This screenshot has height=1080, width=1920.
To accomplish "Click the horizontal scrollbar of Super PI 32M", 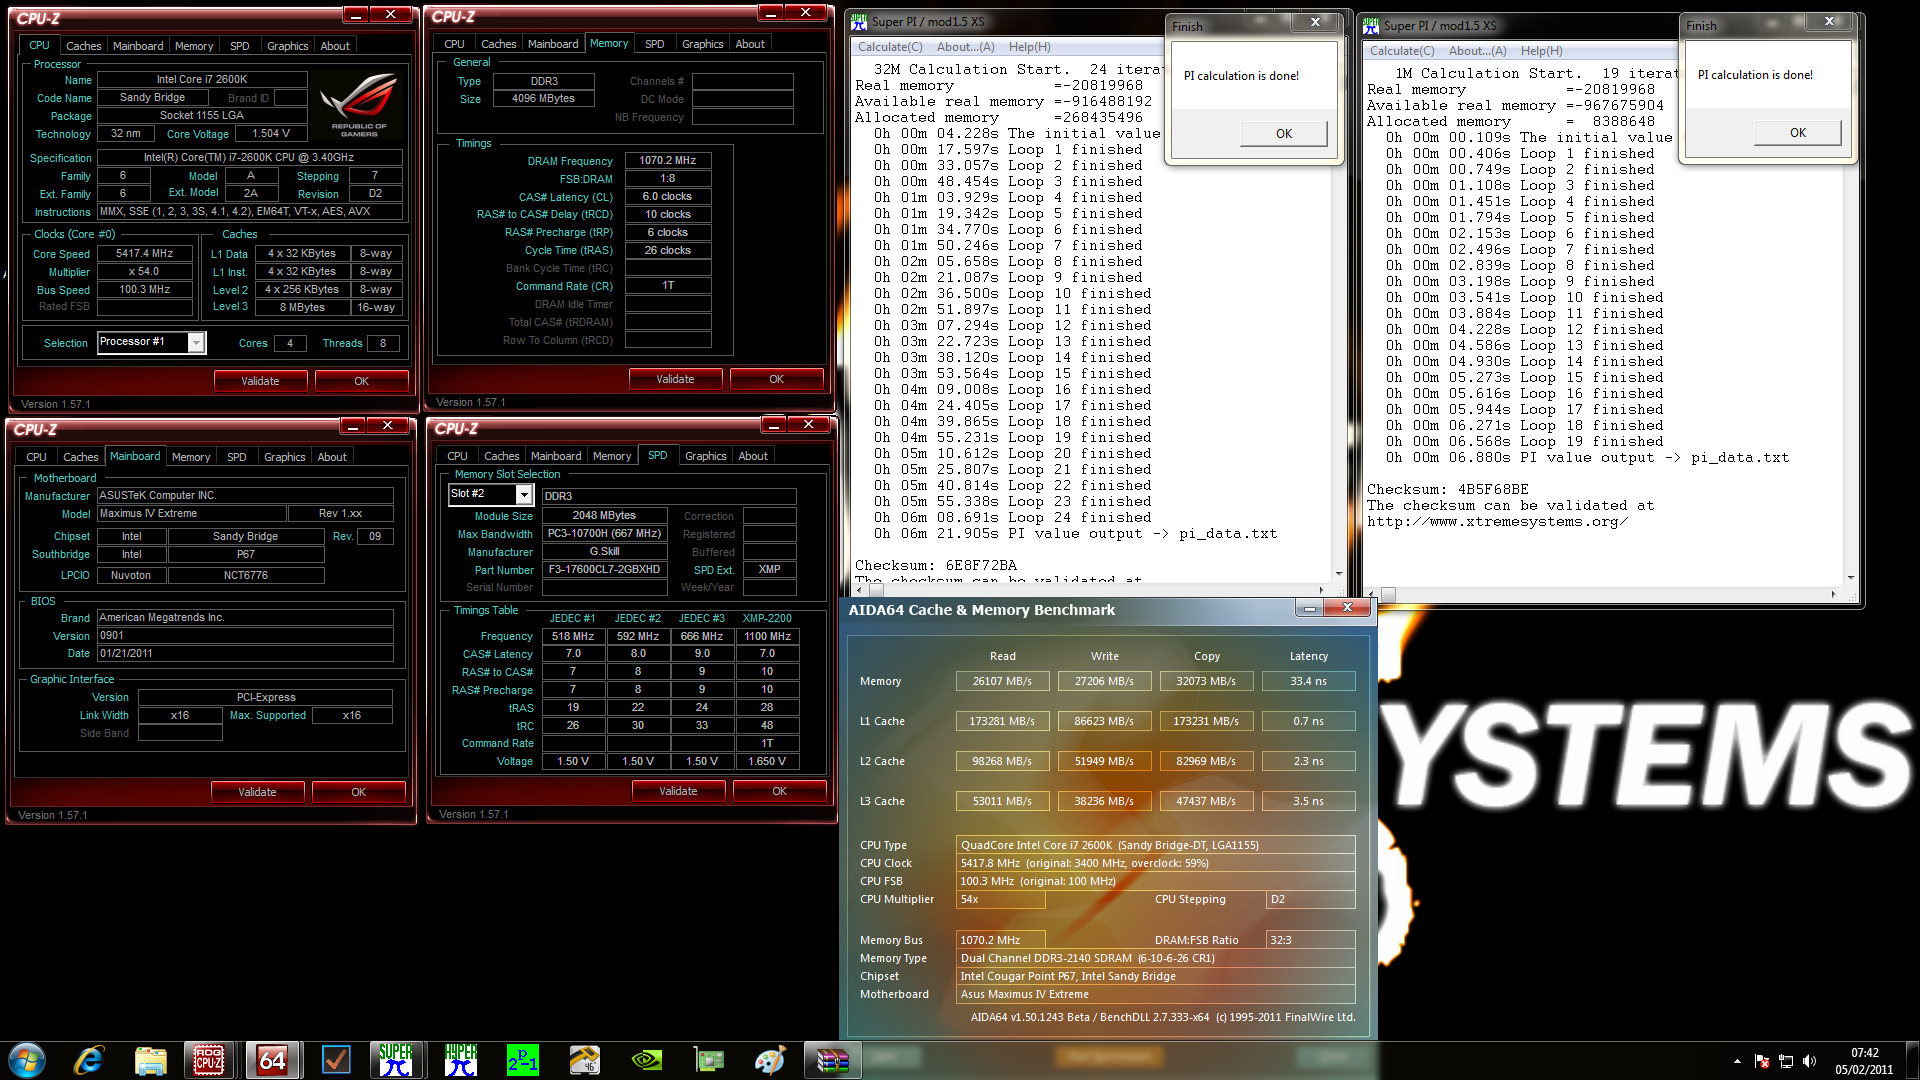I will coord(1090,590).
